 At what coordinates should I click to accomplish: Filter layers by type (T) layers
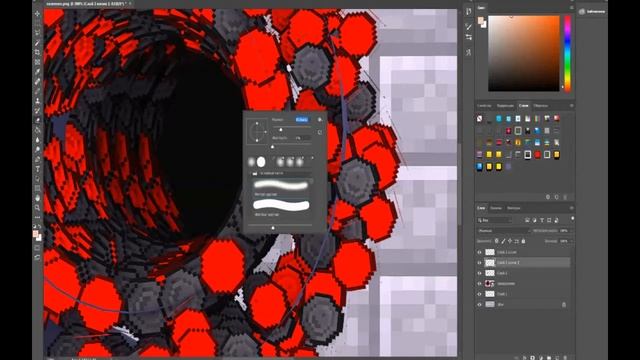[542, 220]
